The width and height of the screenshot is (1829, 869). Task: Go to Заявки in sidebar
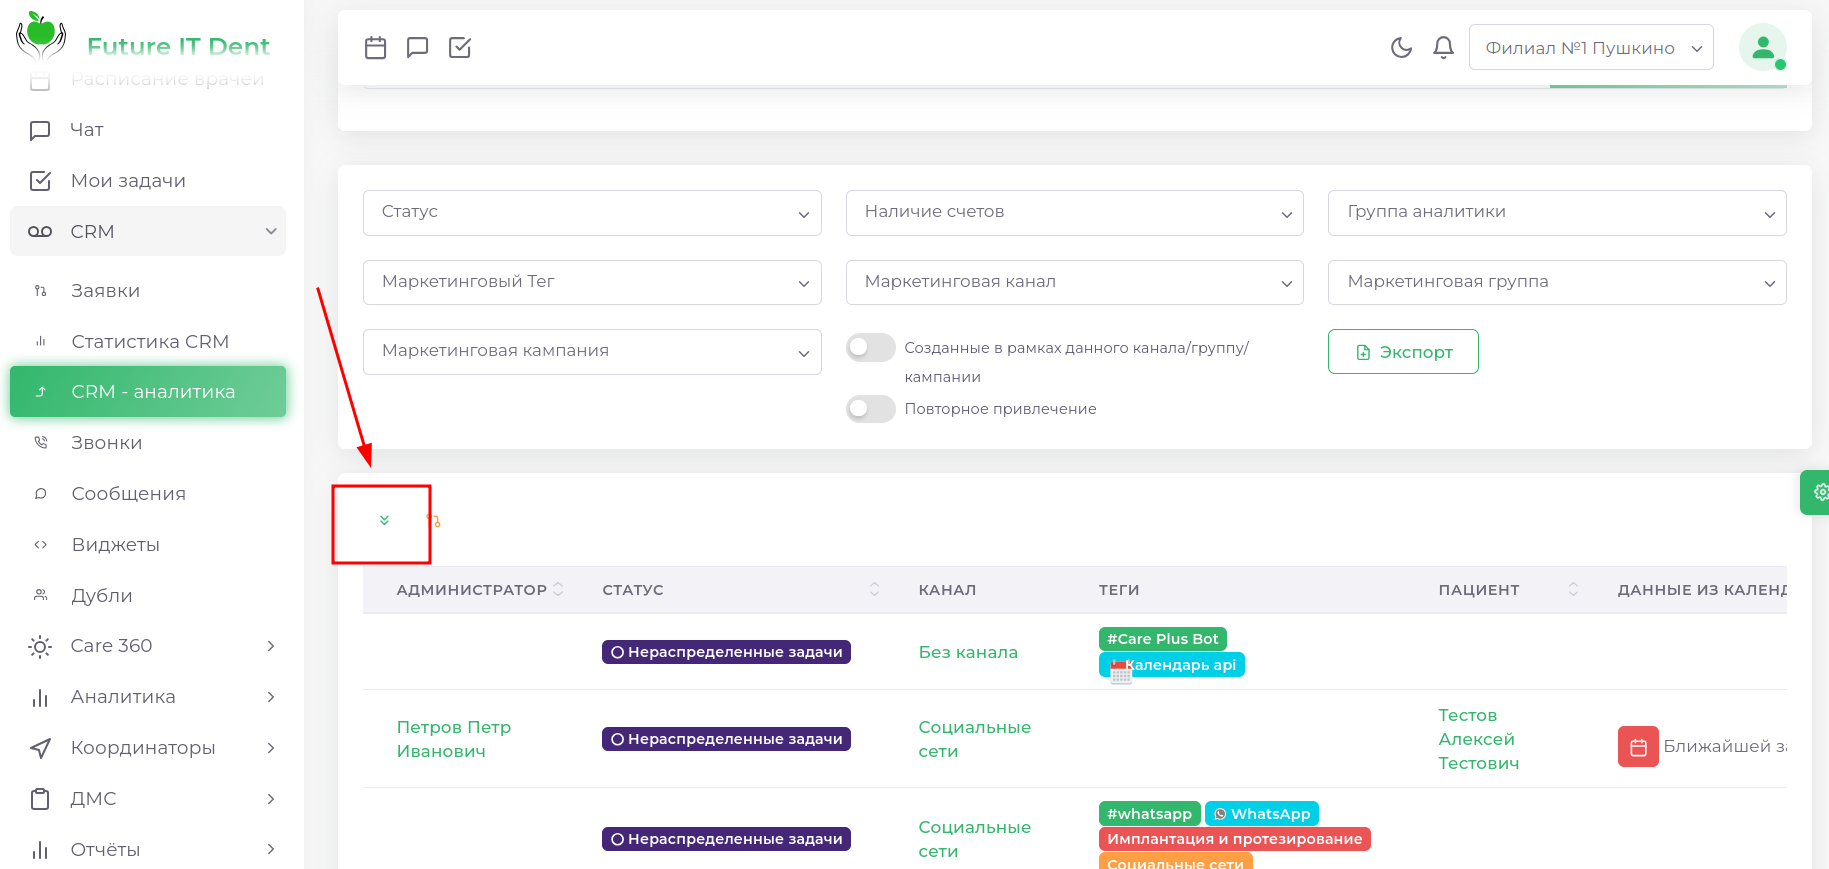[x=105, y=291]
